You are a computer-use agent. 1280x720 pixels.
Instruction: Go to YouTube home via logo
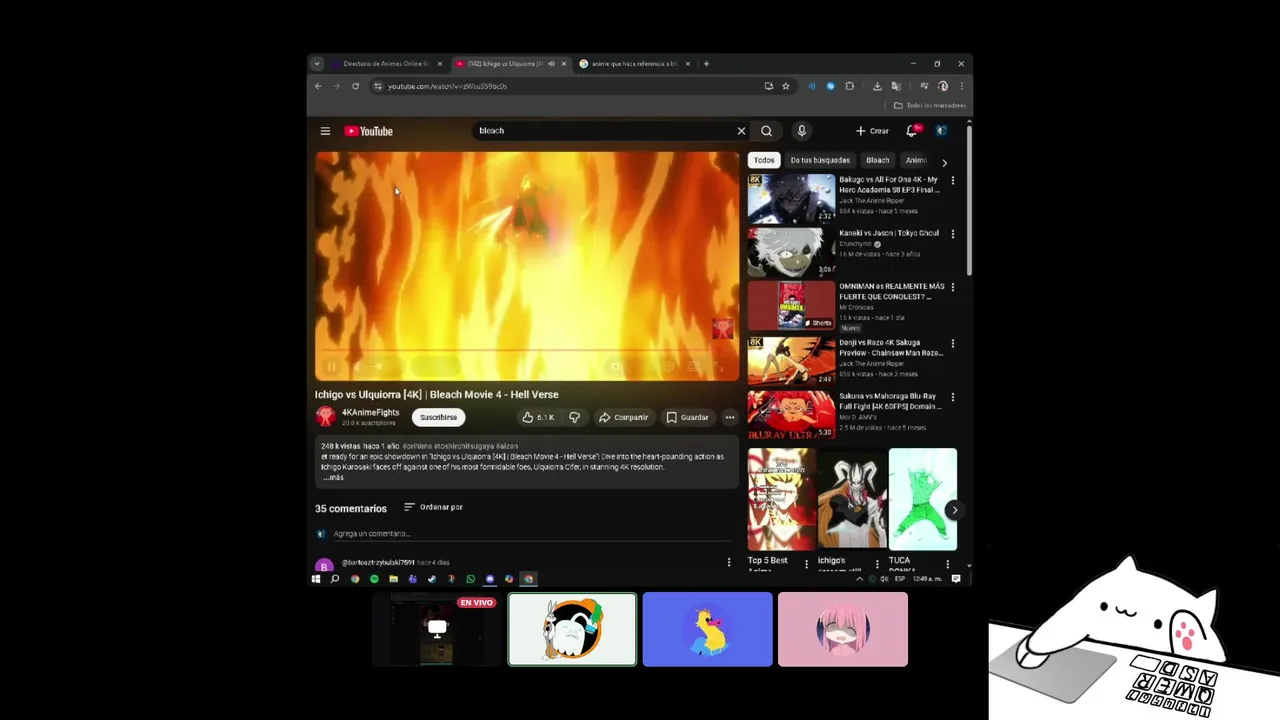click(369, 131)
